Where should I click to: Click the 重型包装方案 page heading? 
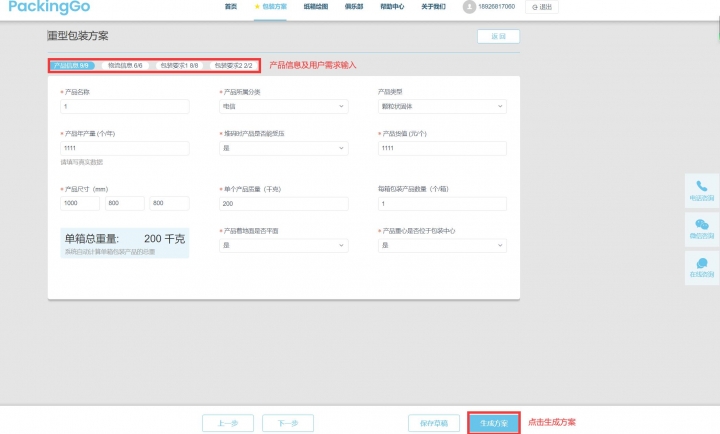click(x=78, y=36)
